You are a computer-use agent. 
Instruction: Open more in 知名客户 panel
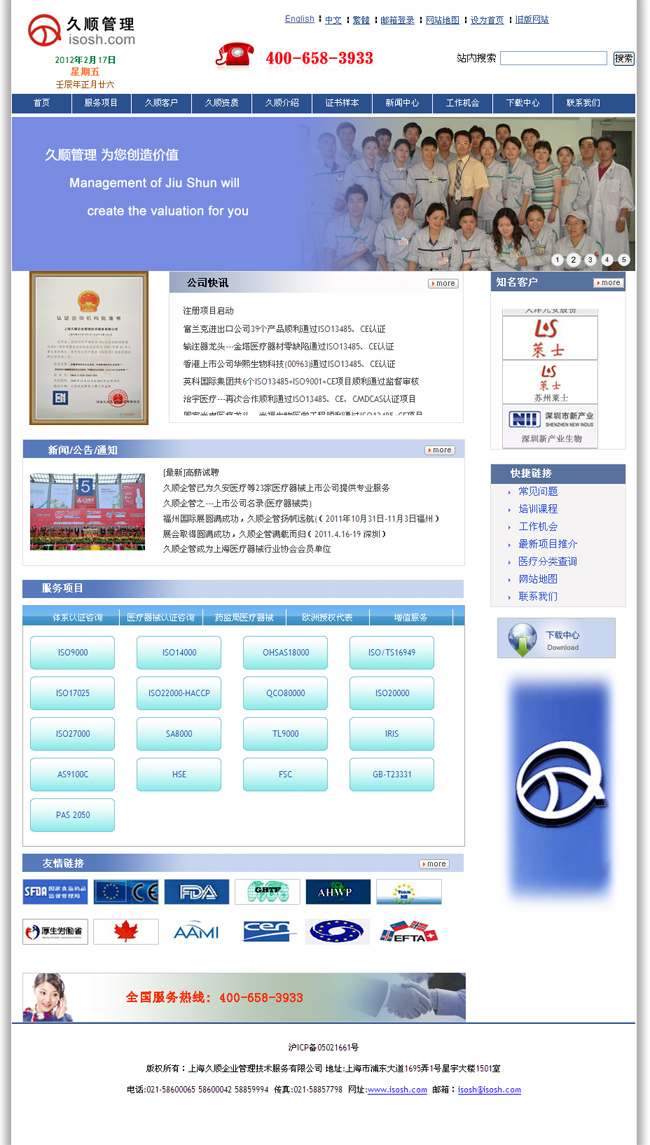(x=608, y=283)
